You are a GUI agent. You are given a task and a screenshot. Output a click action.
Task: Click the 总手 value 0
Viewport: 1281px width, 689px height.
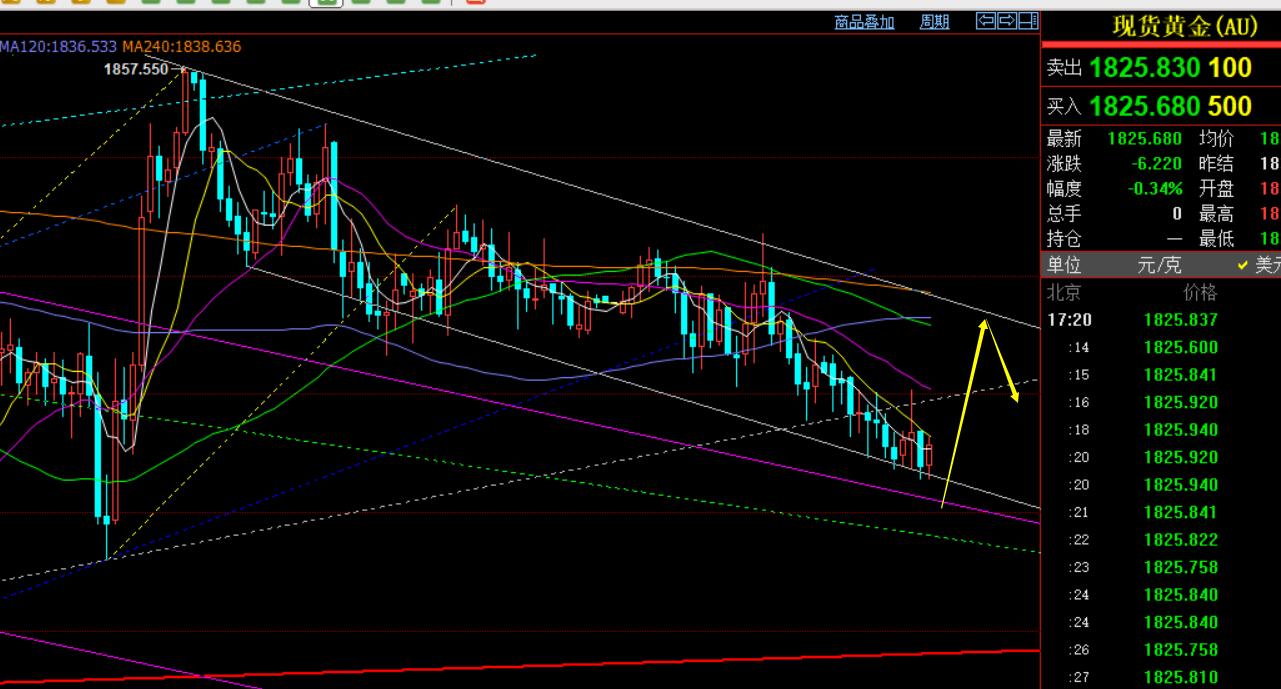pyautogui.click(x=1178, y=213)
